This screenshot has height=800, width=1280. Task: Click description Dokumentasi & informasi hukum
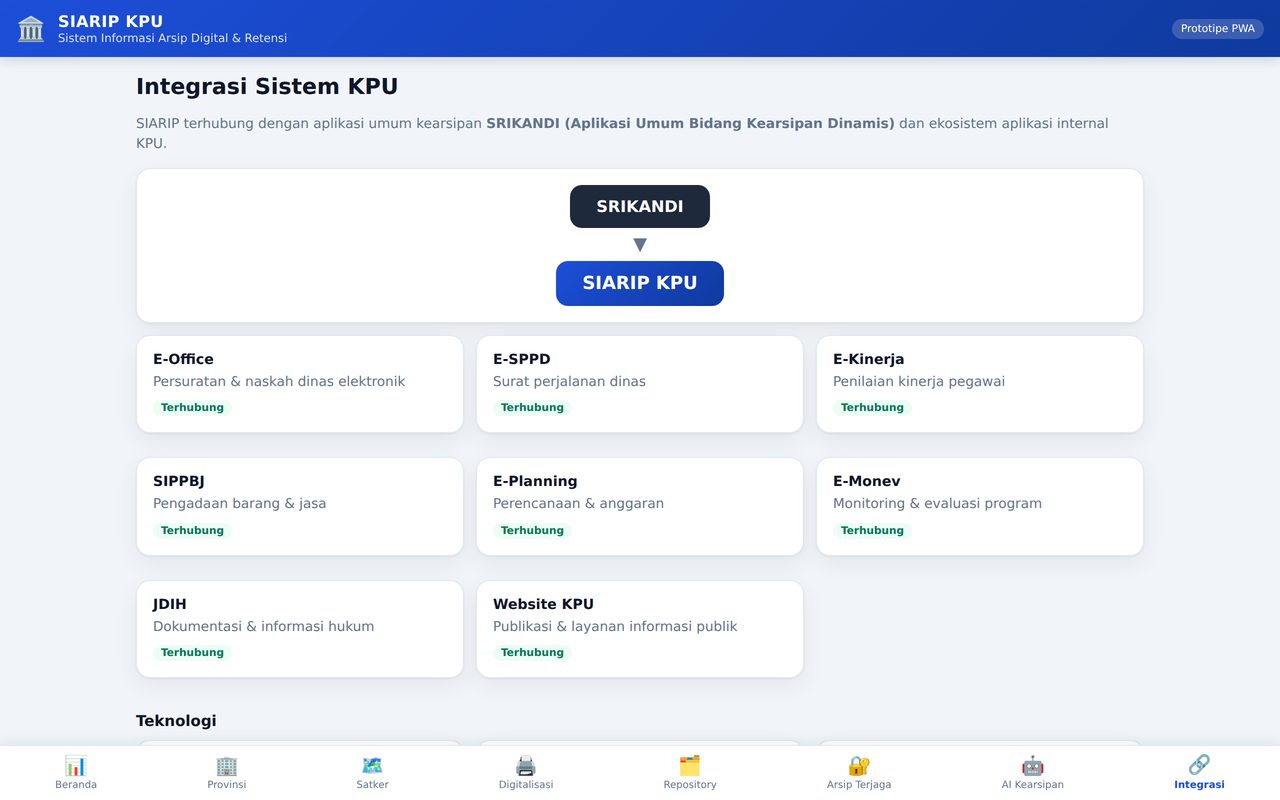click(263, 626)
